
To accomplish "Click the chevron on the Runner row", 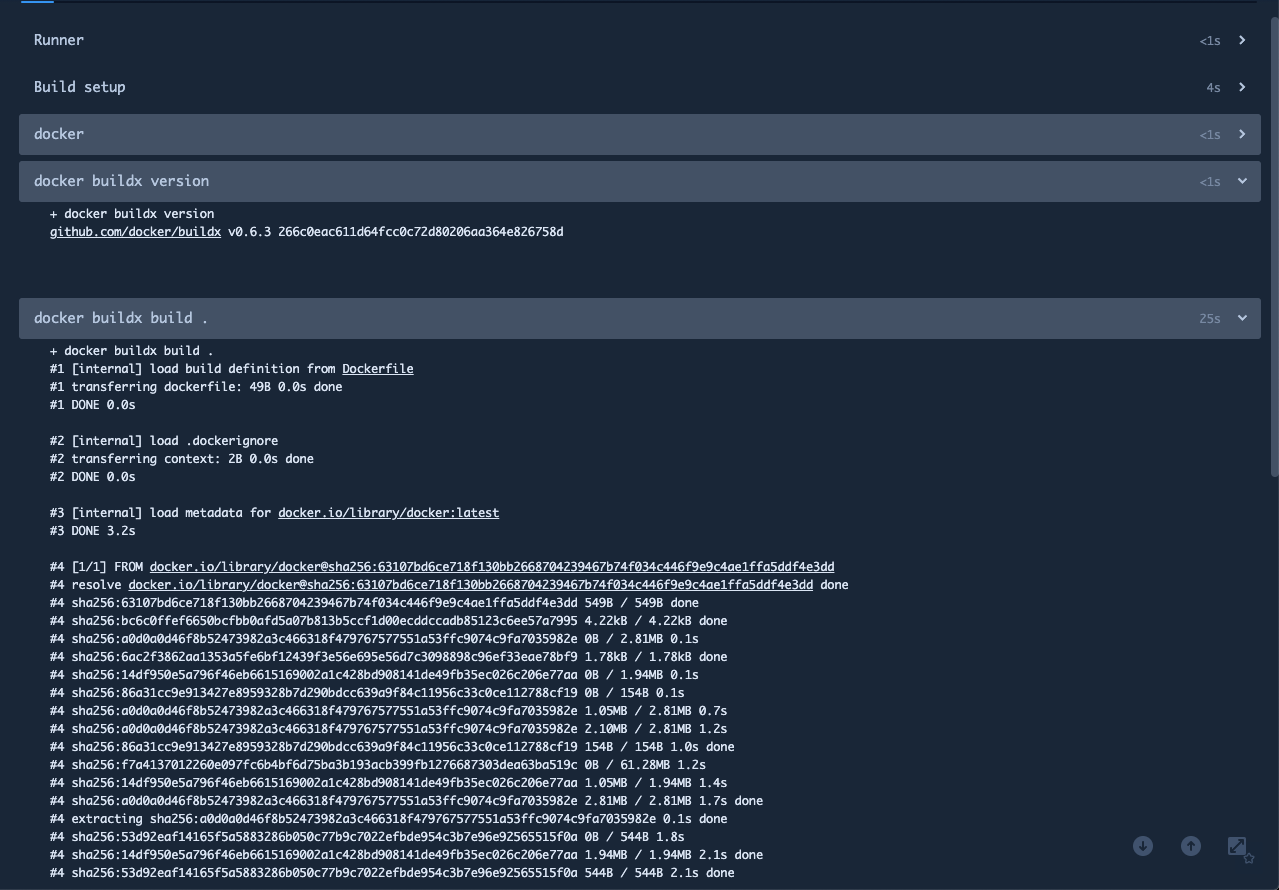I will click(x=1242, y=40).
